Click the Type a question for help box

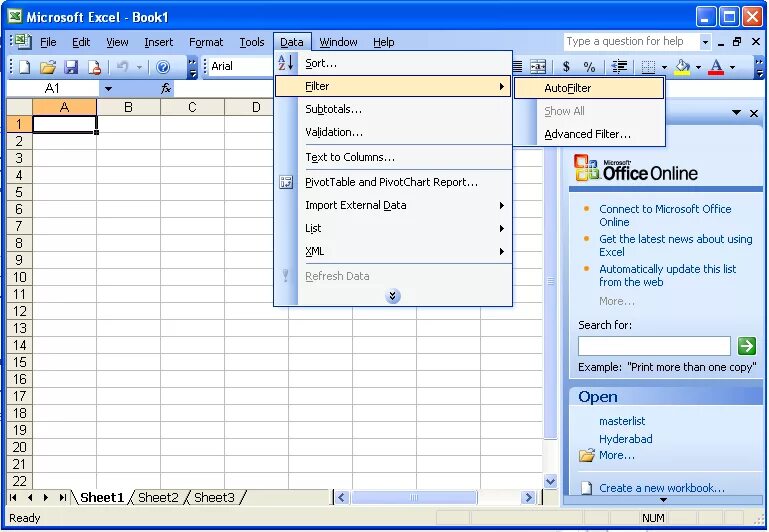tap(631, 42)
